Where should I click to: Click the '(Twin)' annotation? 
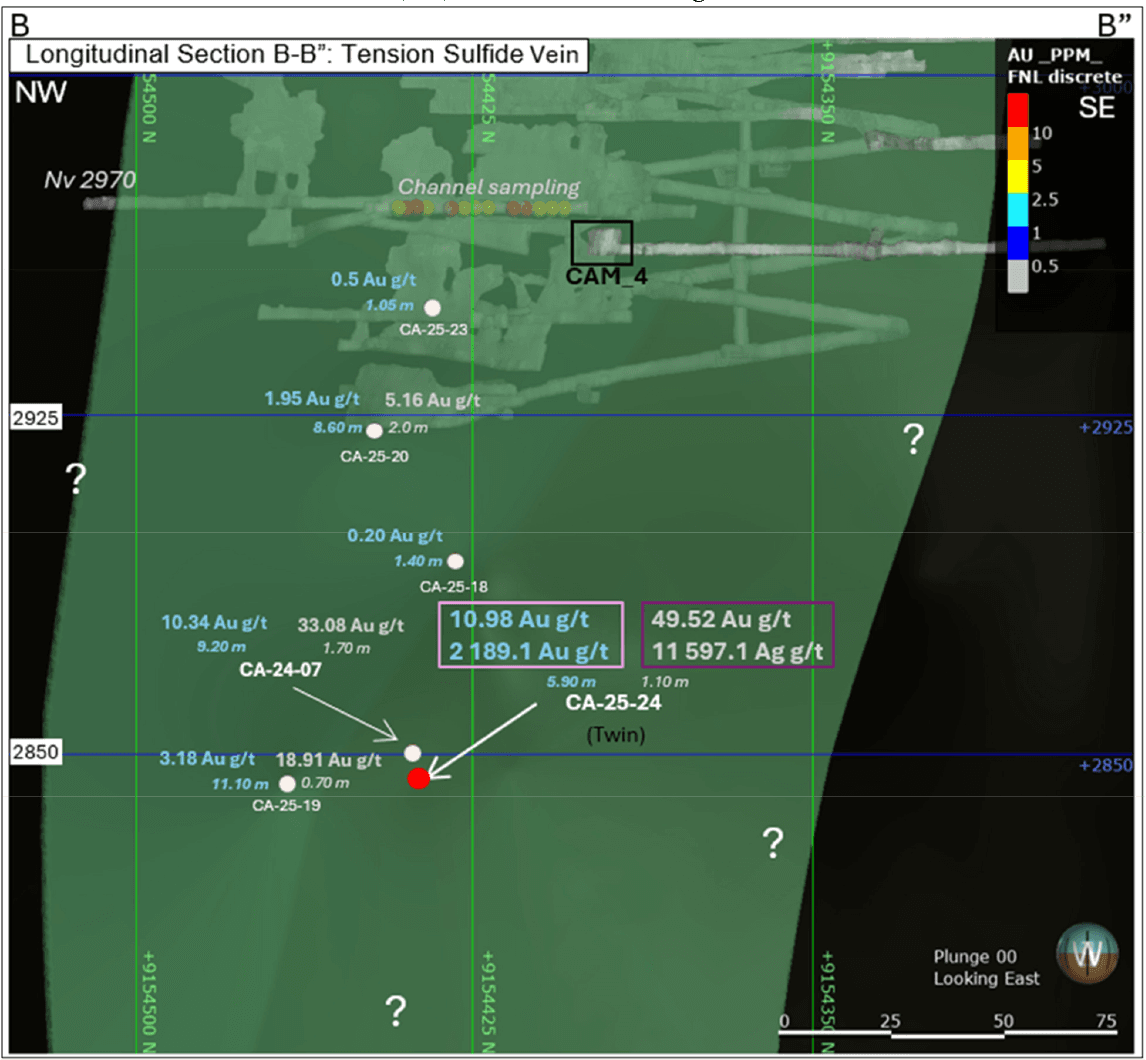click(616, 735)
